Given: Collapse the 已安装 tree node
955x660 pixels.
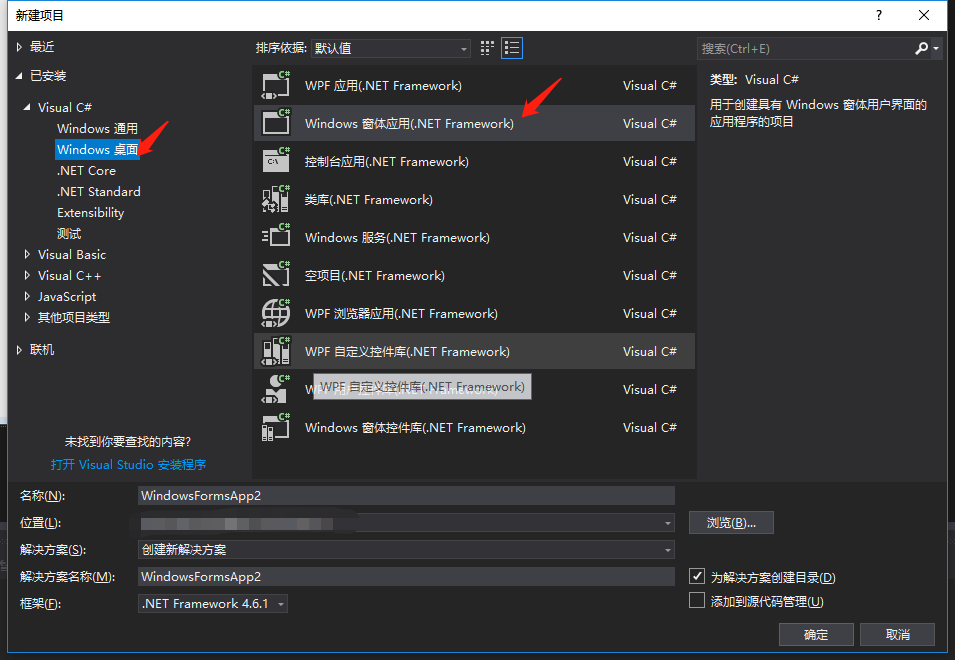Looking at the screenshot, I should coord(19,75).
